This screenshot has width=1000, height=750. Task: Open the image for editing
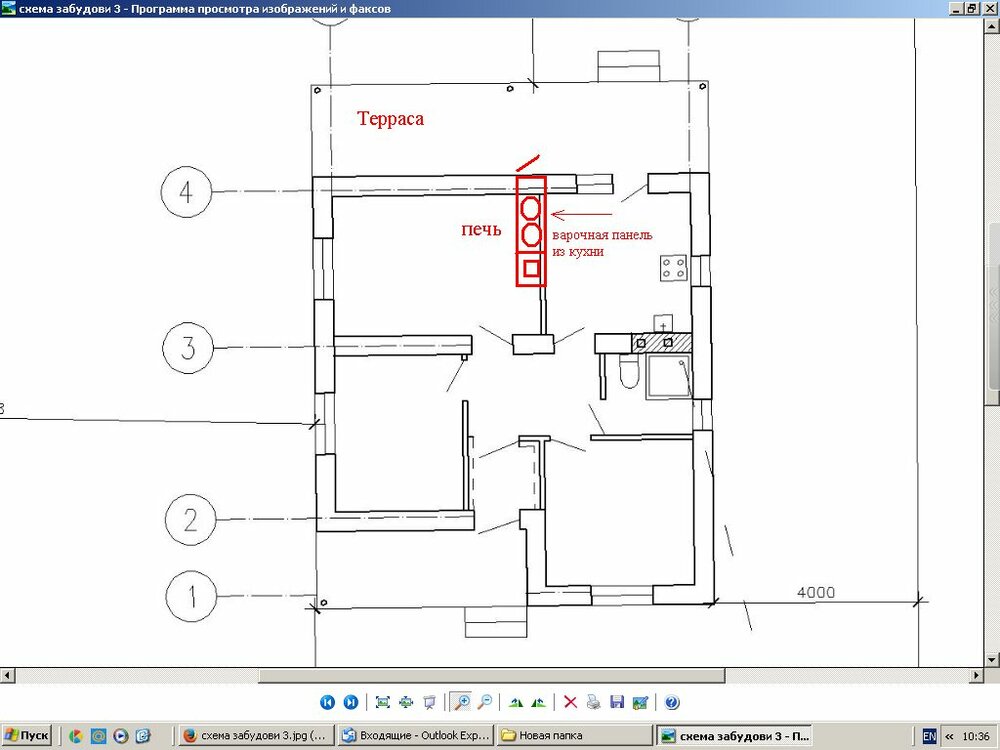[x=640, y=702]
